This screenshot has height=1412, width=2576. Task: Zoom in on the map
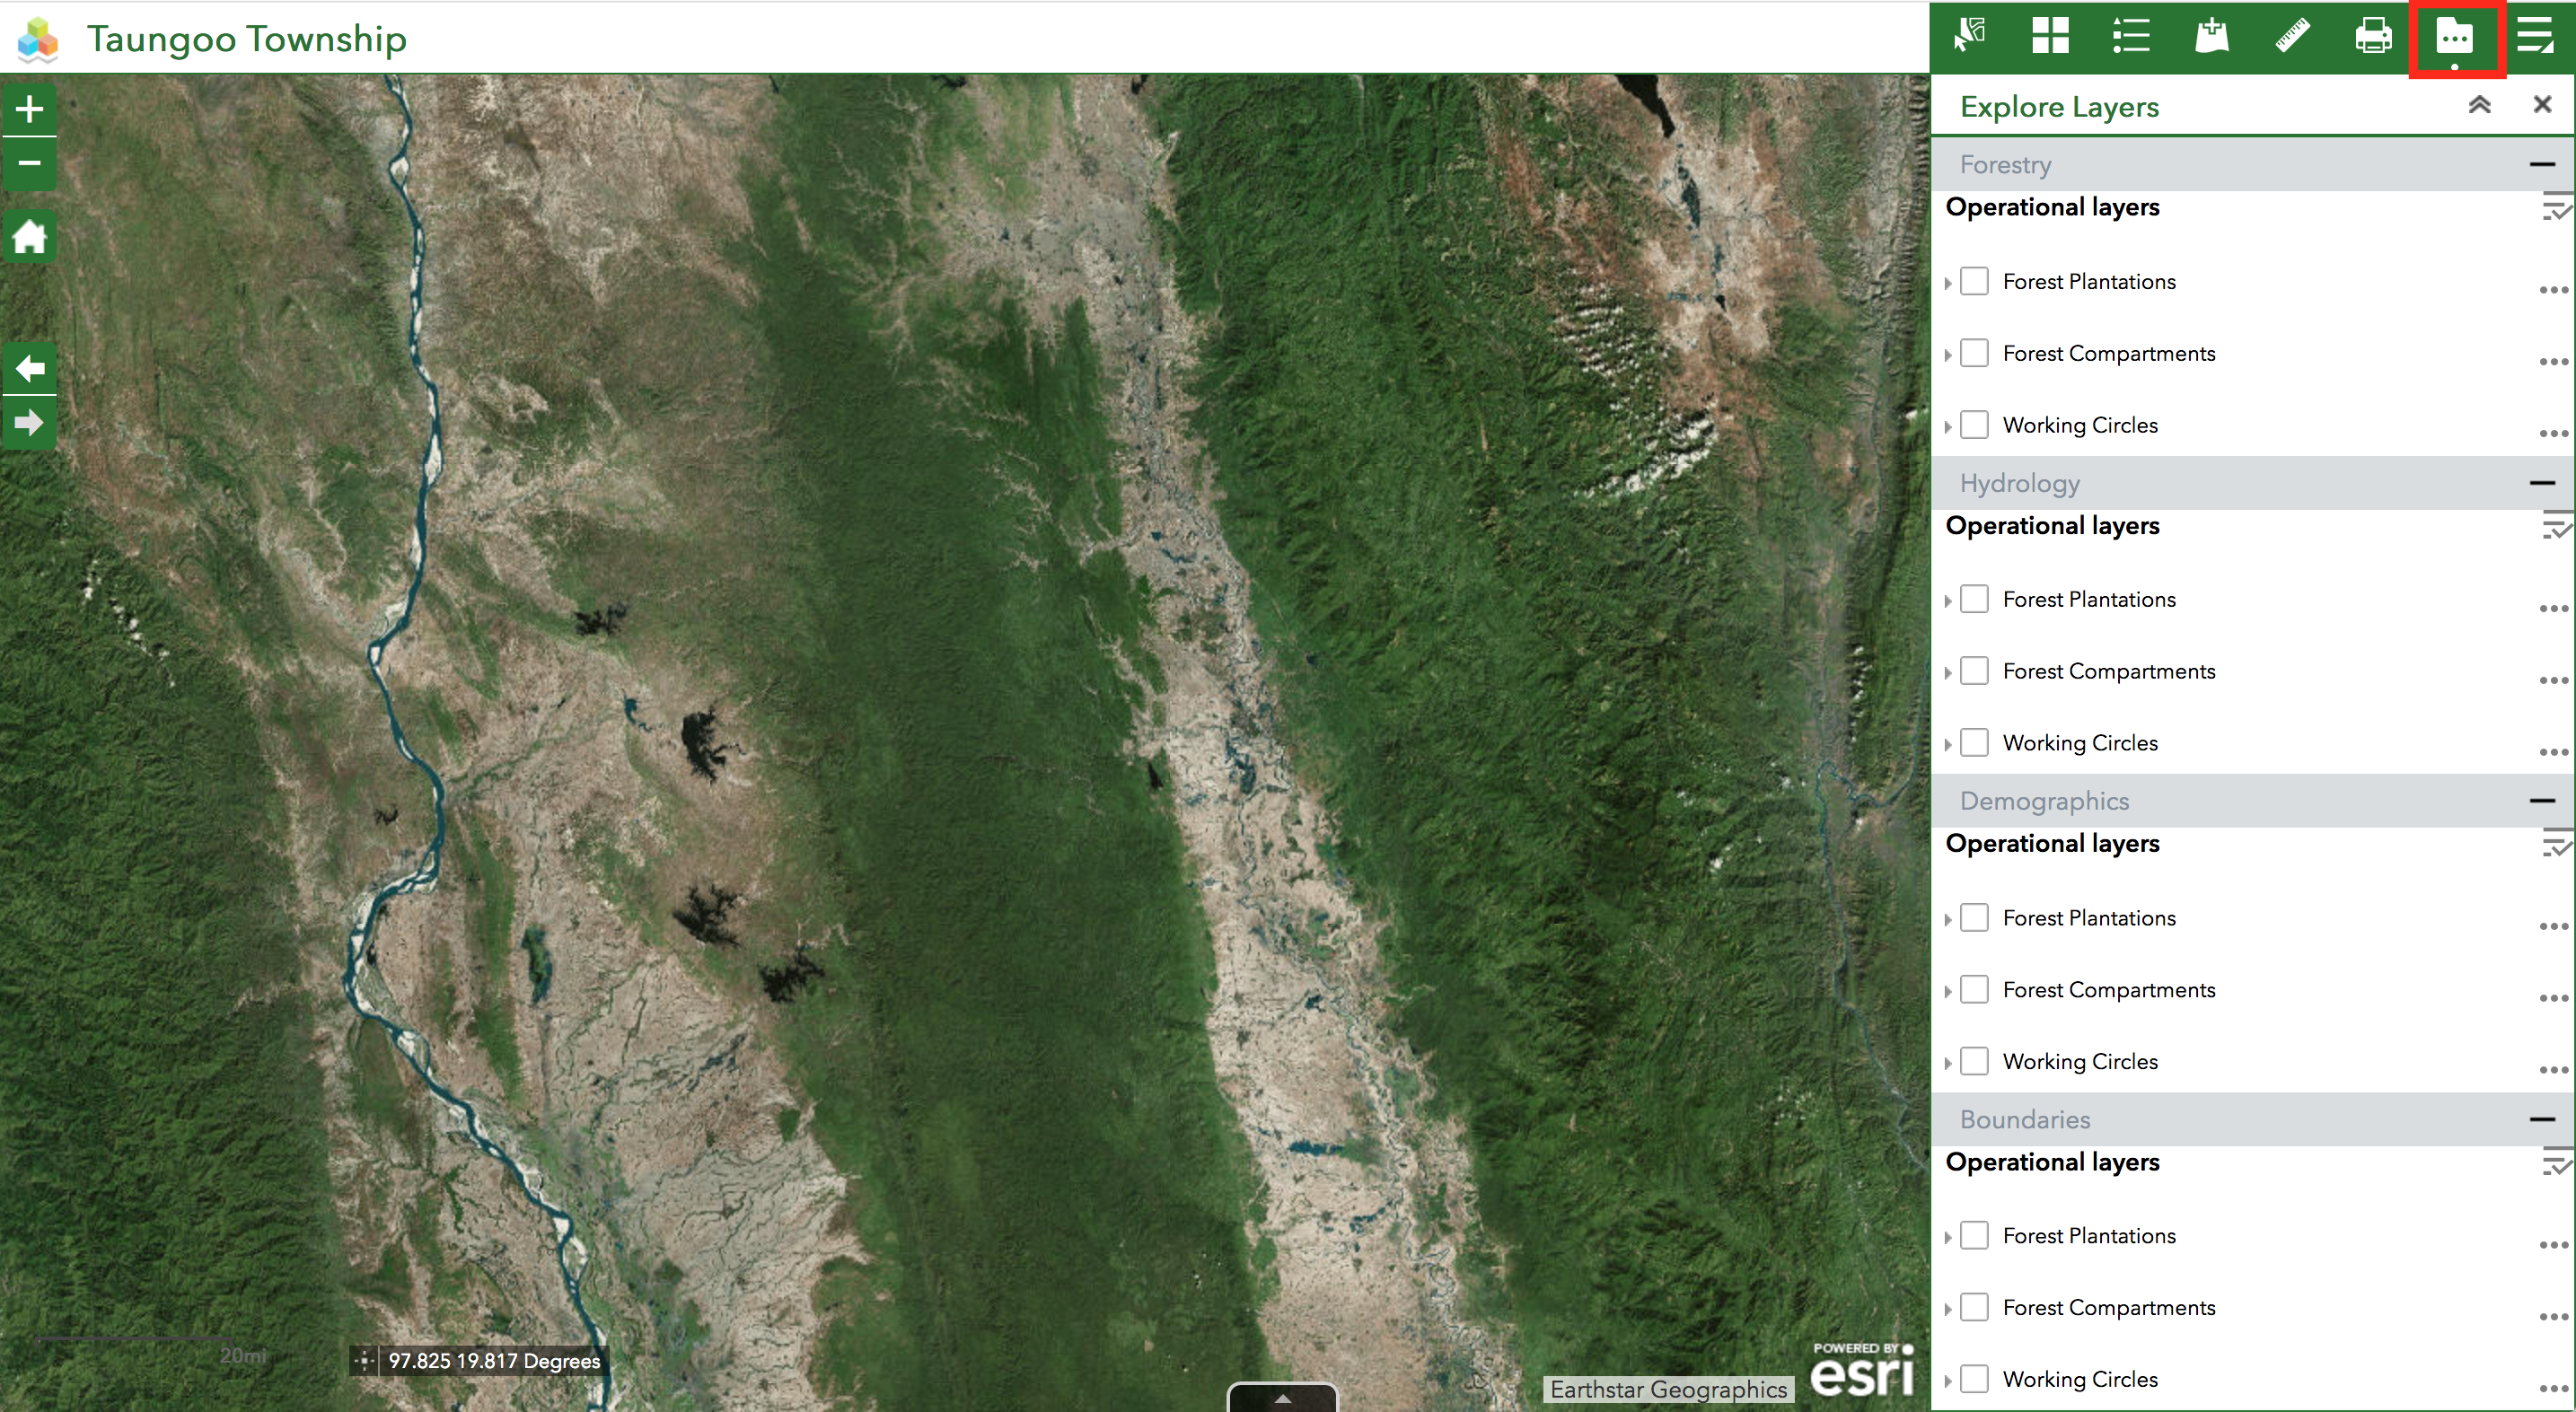29,109
